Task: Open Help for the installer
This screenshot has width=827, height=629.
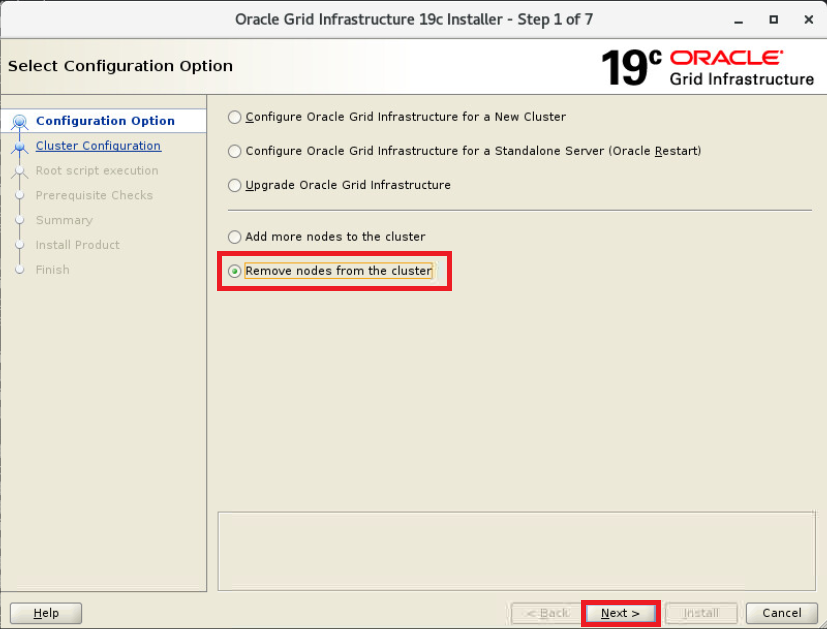Action: point(46,613)
